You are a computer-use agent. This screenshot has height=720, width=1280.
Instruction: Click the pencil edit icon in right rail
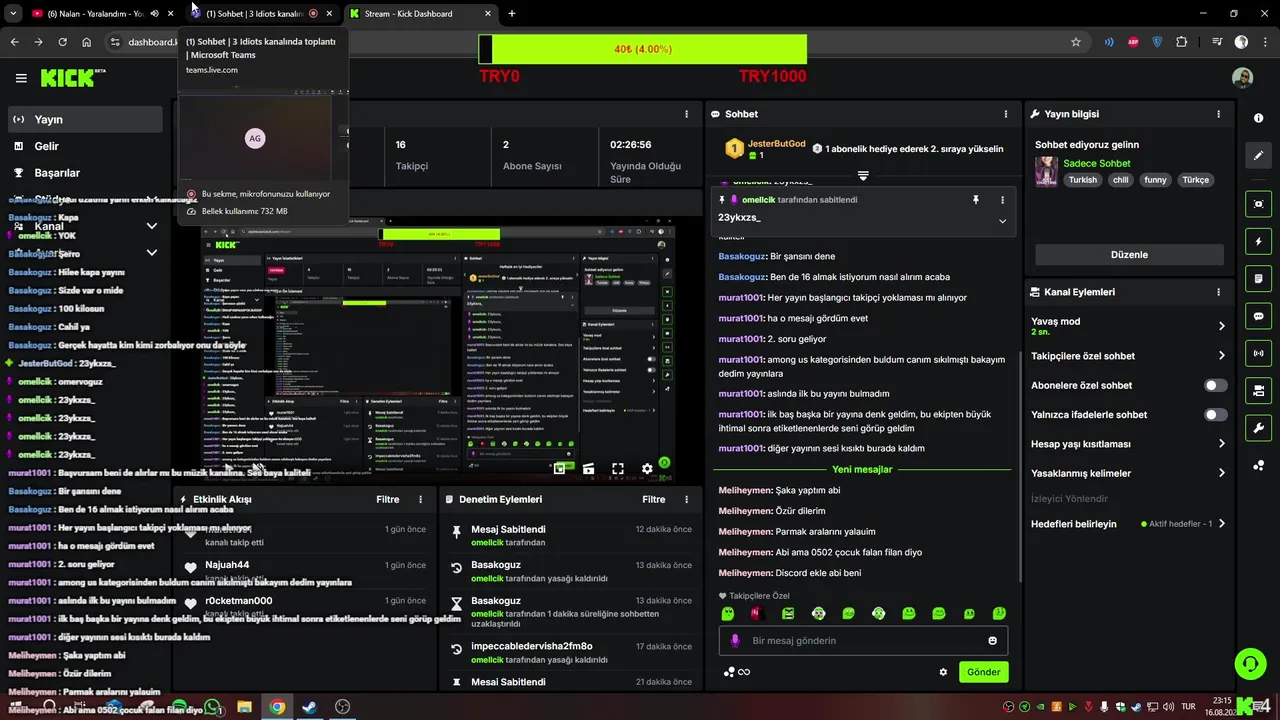point(1258,156)
